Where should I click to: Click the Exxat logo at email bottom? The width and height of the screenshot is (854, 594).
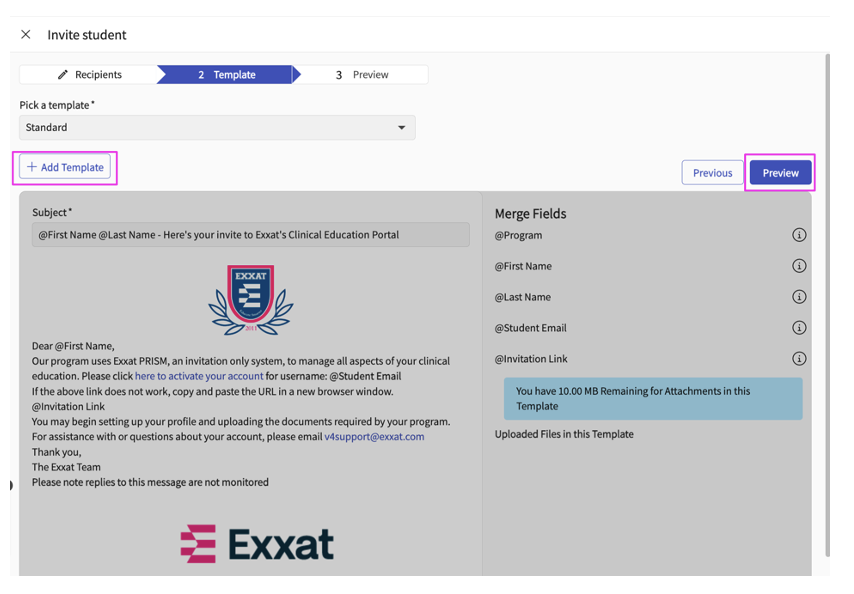point(257,545)
